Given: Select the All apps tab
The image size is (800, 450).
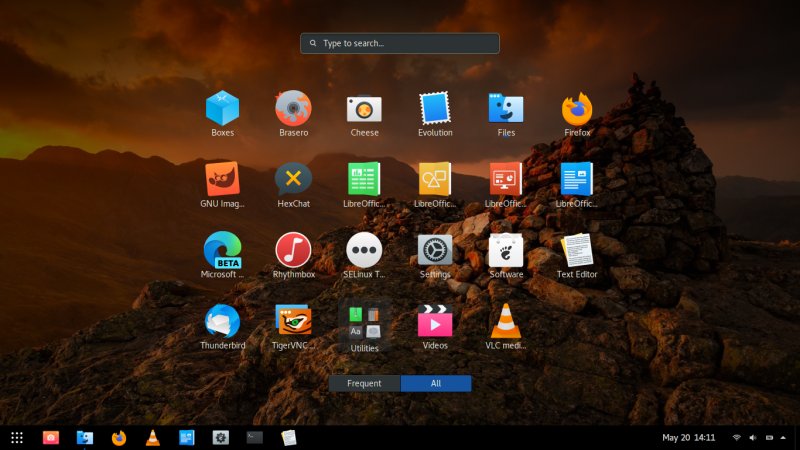Looking at the screenshot, I should [x=436, y=383].
